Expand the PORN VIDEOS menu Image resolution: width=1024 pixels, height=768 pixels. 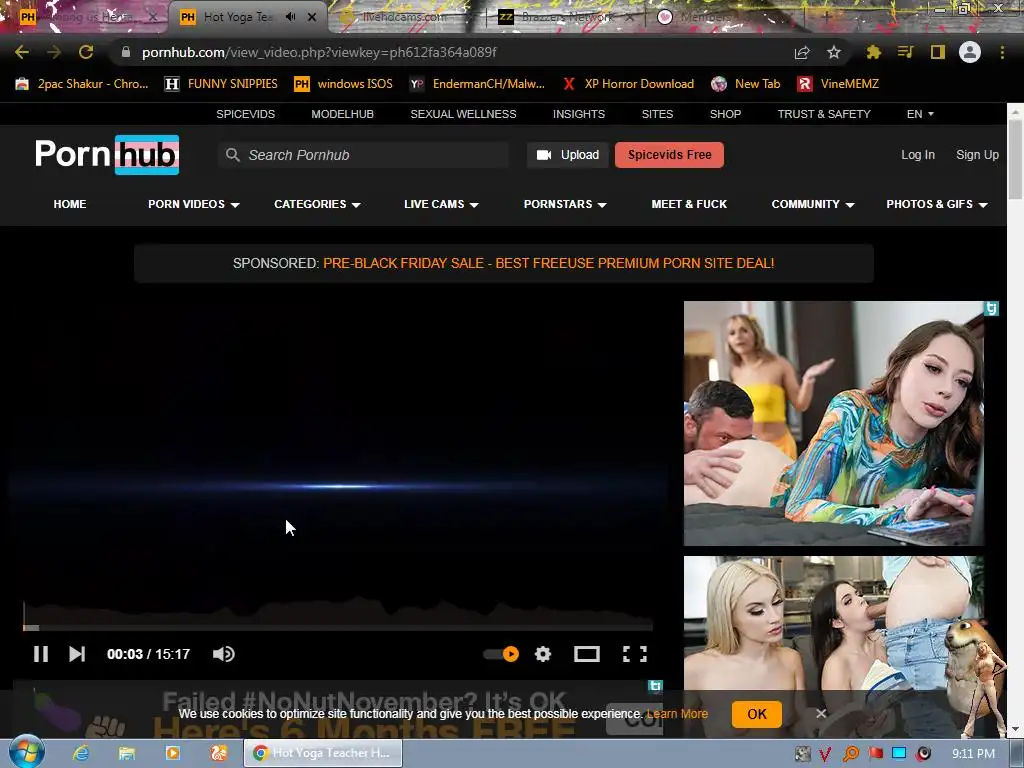193,204
